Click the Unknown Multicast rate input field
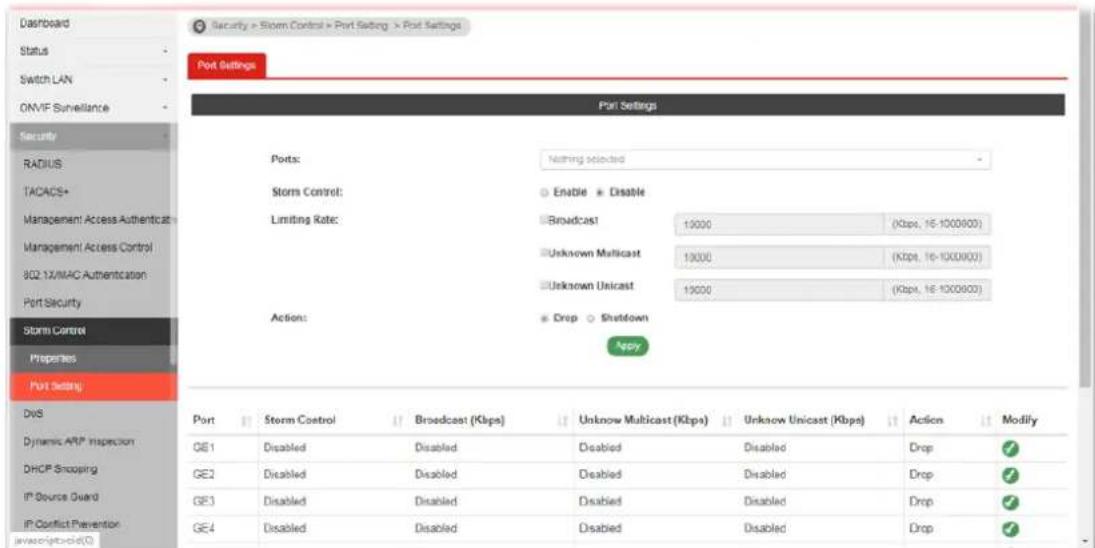This screenshot has height=548, width=1095. point(779,258)
